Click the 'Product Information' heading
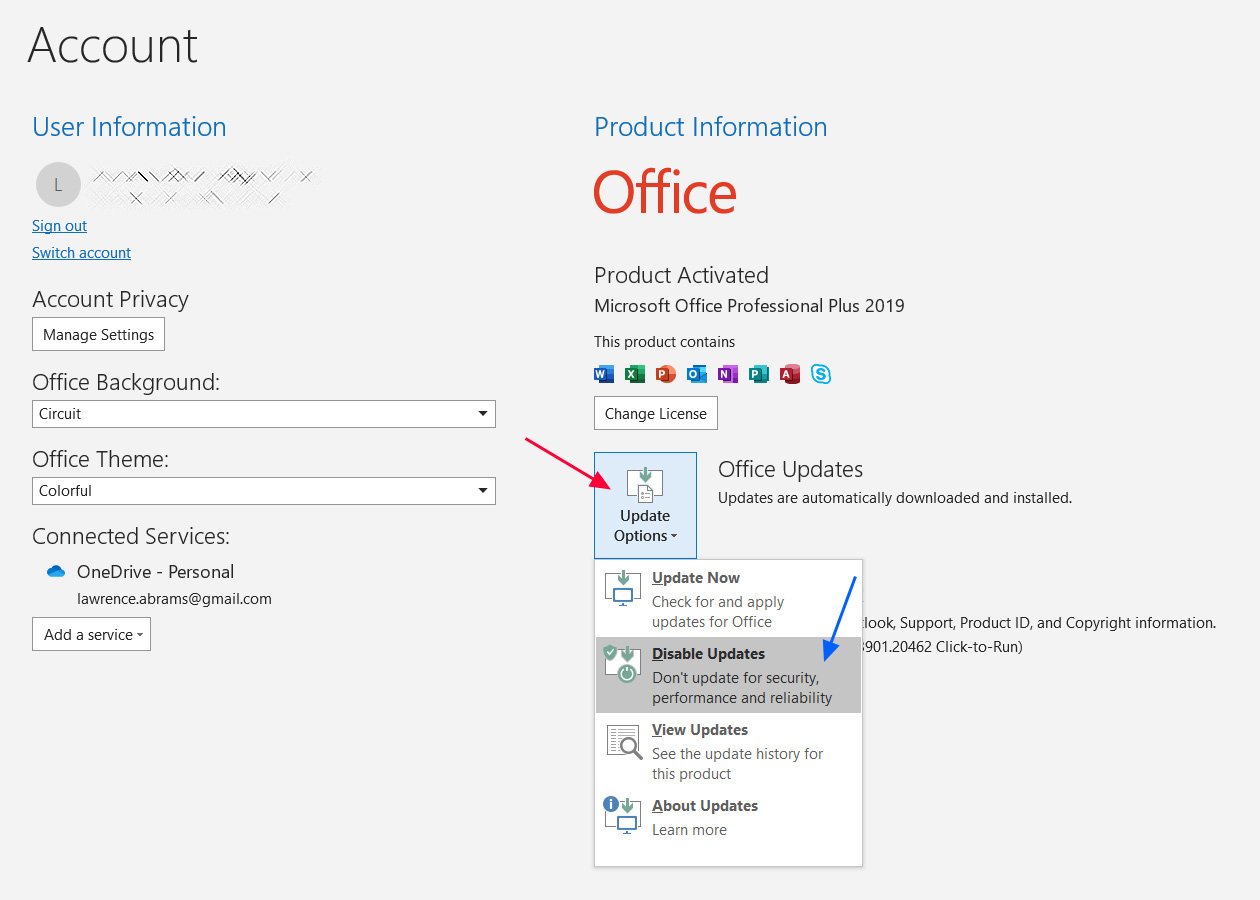Image resolution: width=1260 pixels, height=900 pixels. 710,127
